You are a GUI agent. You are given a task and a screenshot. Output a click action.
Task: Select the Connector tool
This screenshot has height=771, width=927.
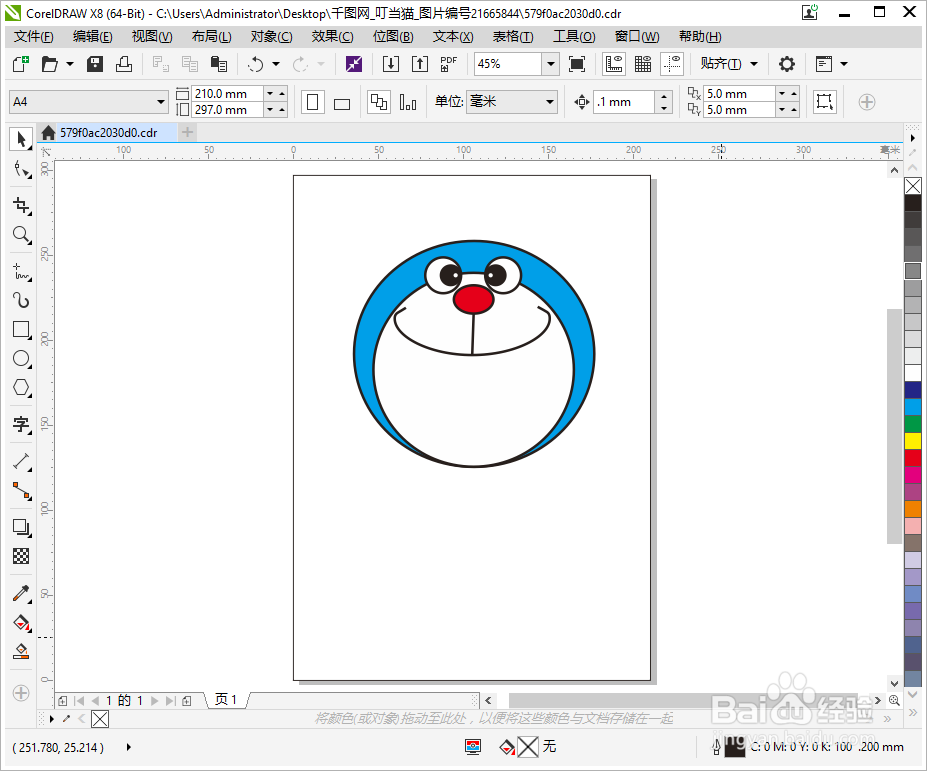(x=21, y=490)
